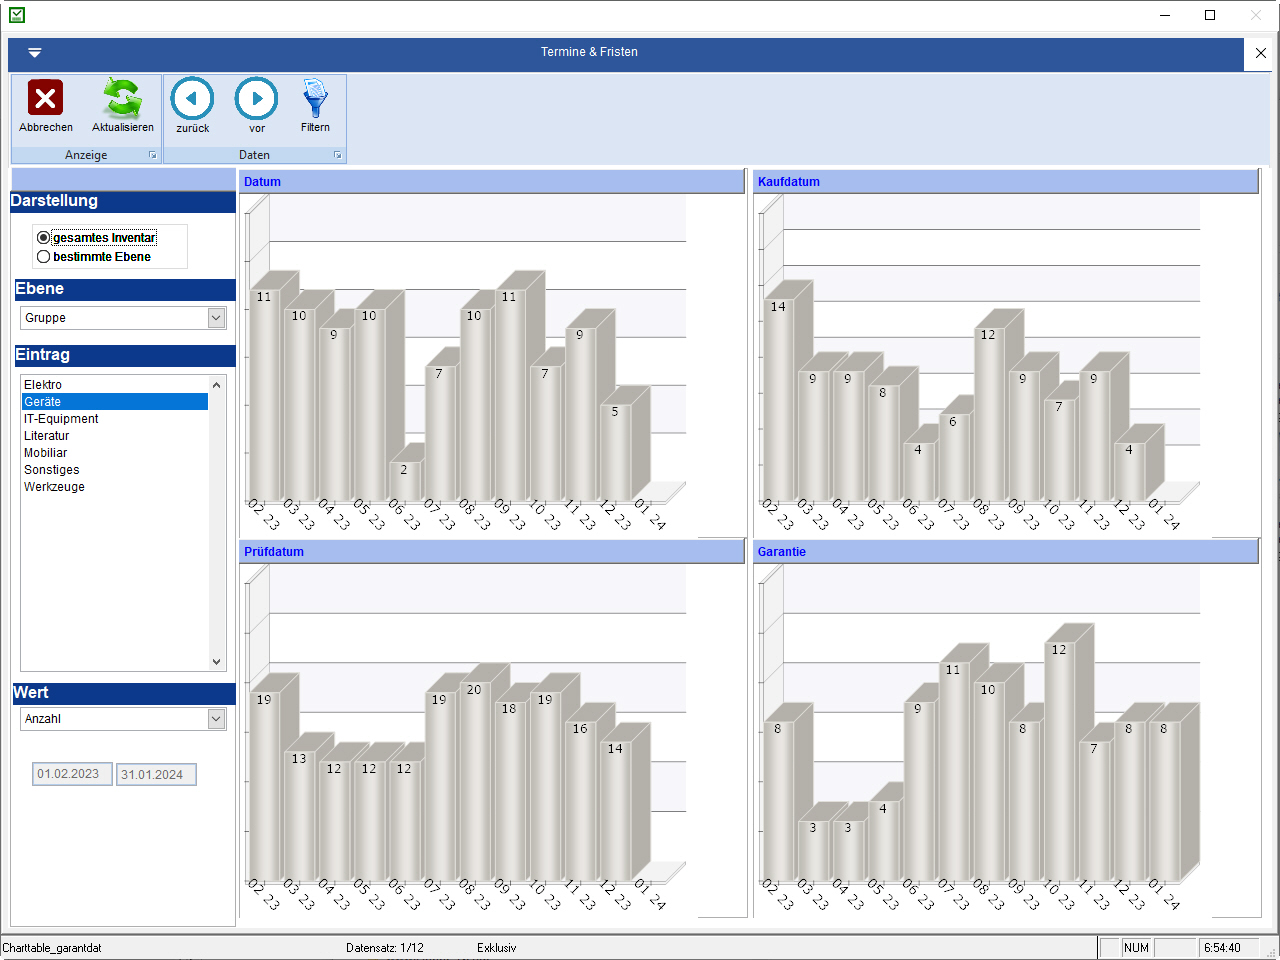Select the bestimmte Ebene radio button
Viewport: 1280px width, 960px height.
tap(43, 257)
